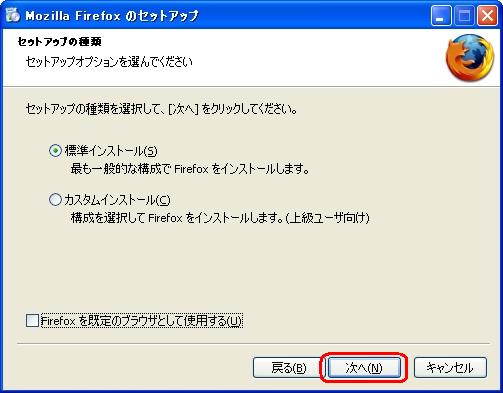503x393 pixels.
Task: Click the instruction セットアップの種類を選択して、[次へ] をクリックしてください。
Action: coord(162,109)
